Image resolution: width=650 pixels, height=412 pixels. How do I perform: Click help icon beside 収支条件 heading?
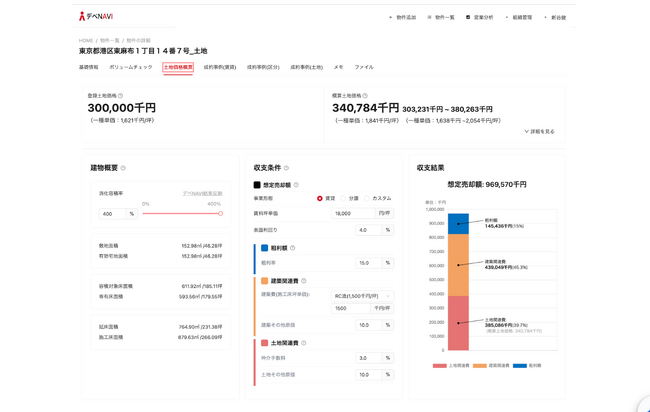point(286,168)
